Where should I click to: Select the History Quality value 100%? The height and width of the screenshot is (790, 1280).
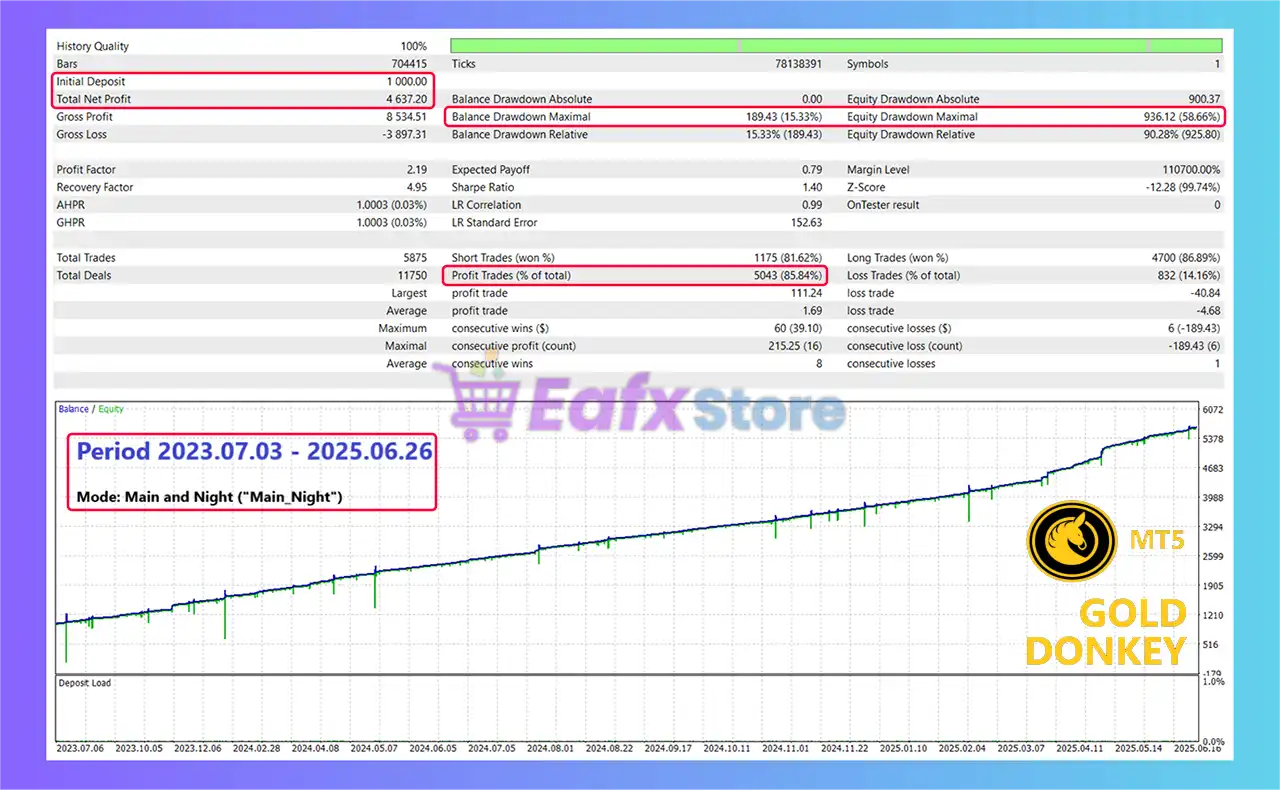tap(413, 46)
